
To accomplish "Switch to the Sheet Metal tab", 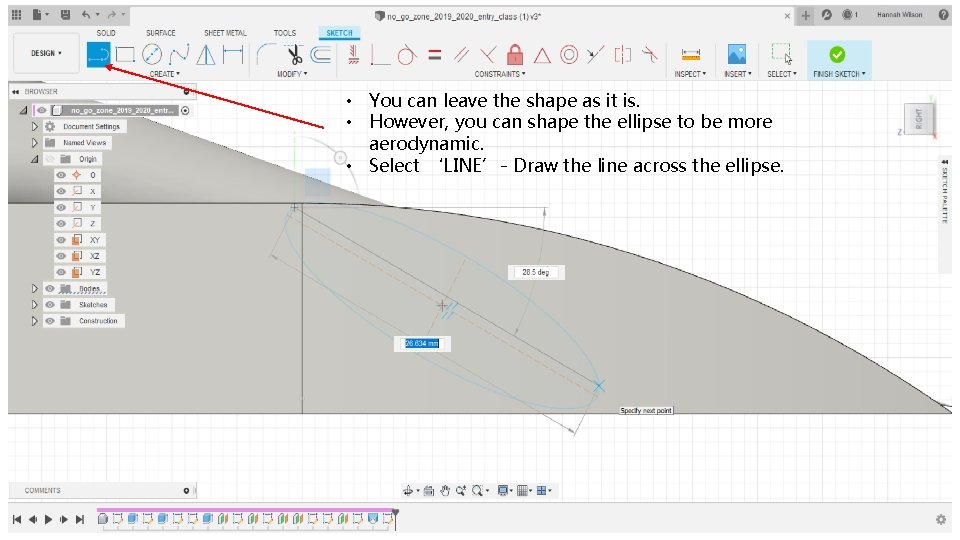I will [225, 33].
